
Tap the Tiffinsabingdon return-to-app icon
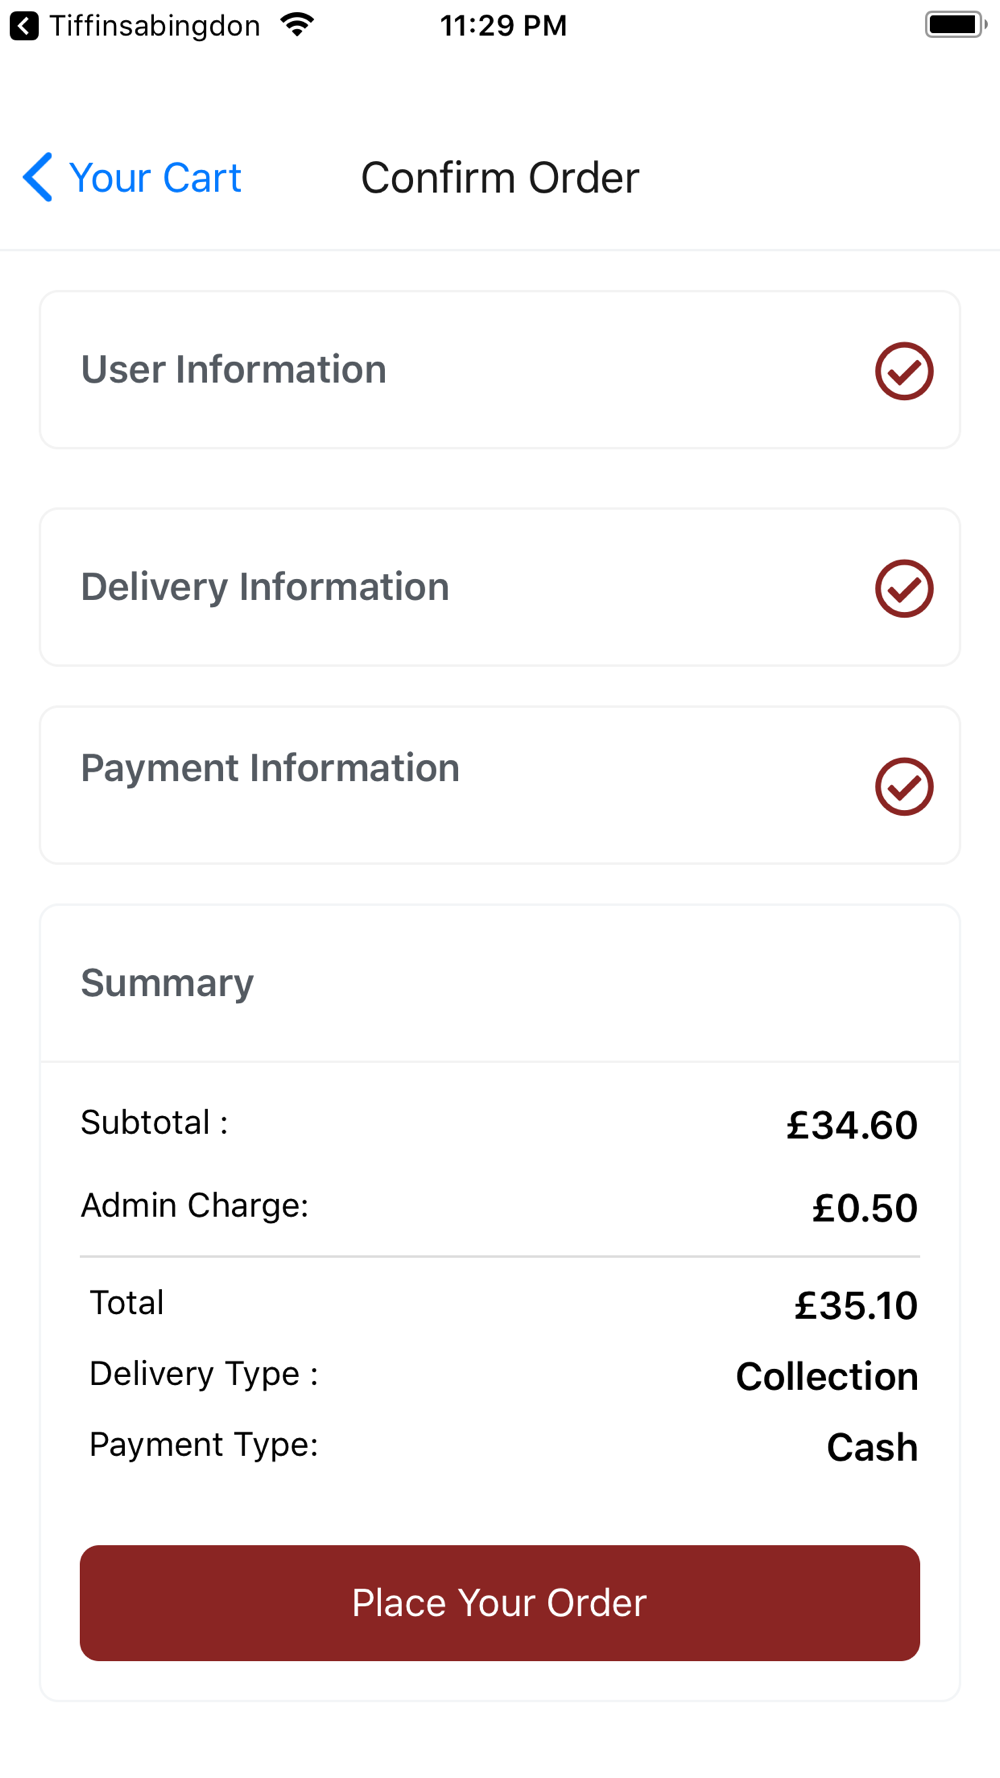click(24, 25)
